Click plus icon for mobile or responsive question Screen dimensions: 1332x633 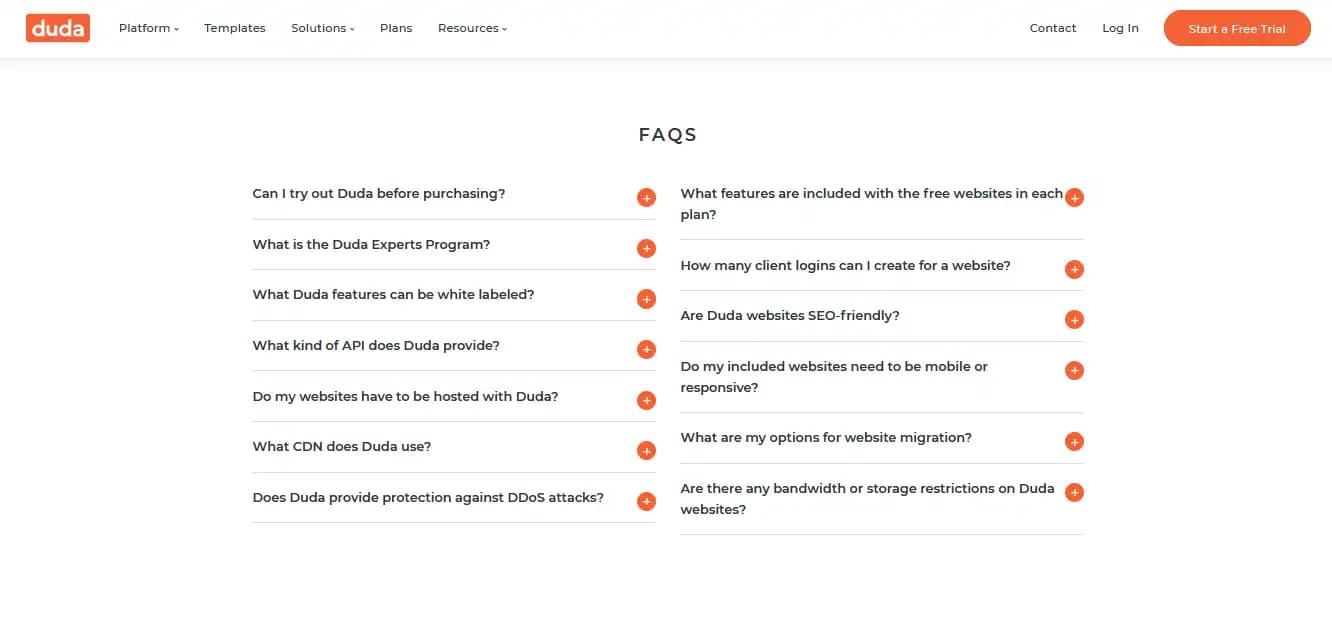1074,370
